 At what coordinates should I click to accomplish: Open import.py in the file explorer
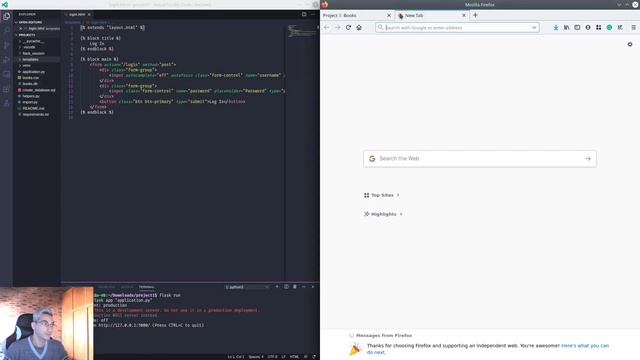pos(30,102)
